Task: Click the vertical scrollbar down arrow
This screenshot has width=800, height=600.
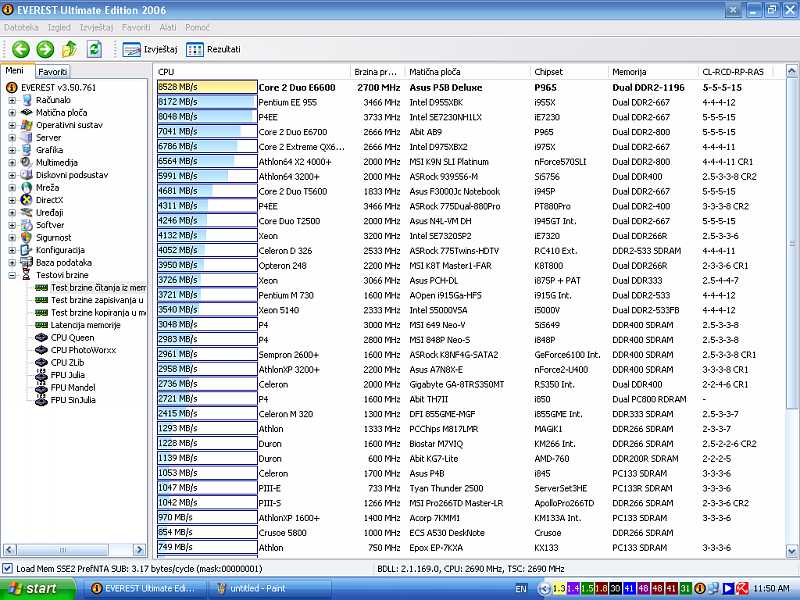Action: pyautogui.click(x=793, y=549)
